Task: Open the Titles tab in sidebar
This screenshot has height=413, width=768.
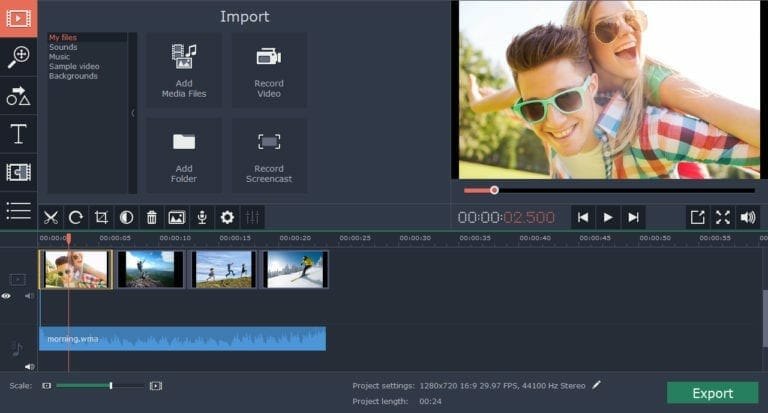Action: coord(18,134)
